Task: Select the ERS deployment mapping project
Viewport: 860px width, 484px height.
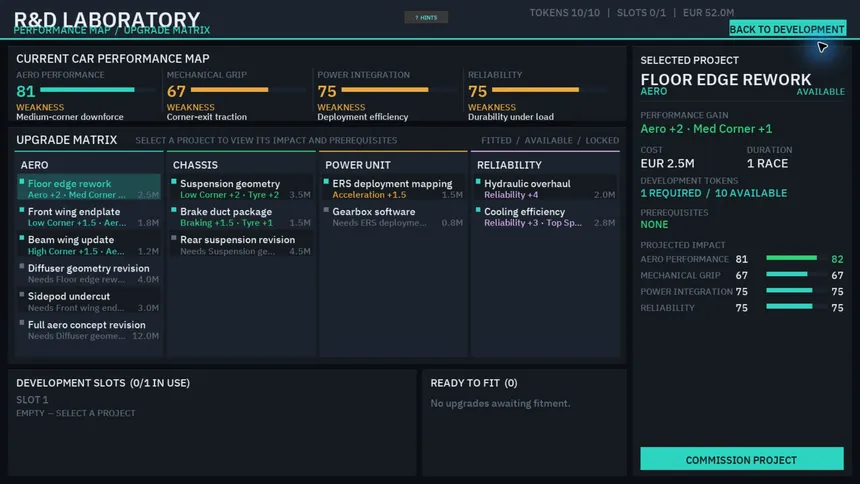Action: point(393,188)
